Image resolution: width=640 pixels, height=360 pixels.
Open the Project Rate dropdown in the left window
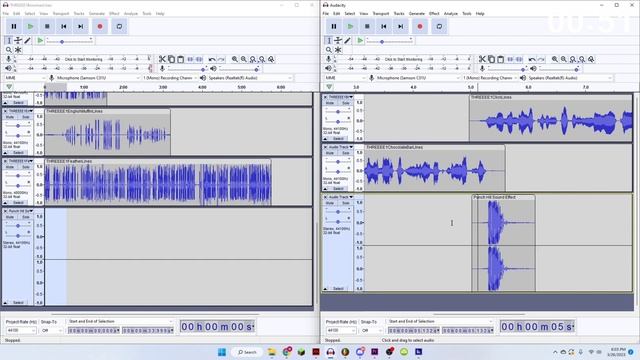point(21,330)
